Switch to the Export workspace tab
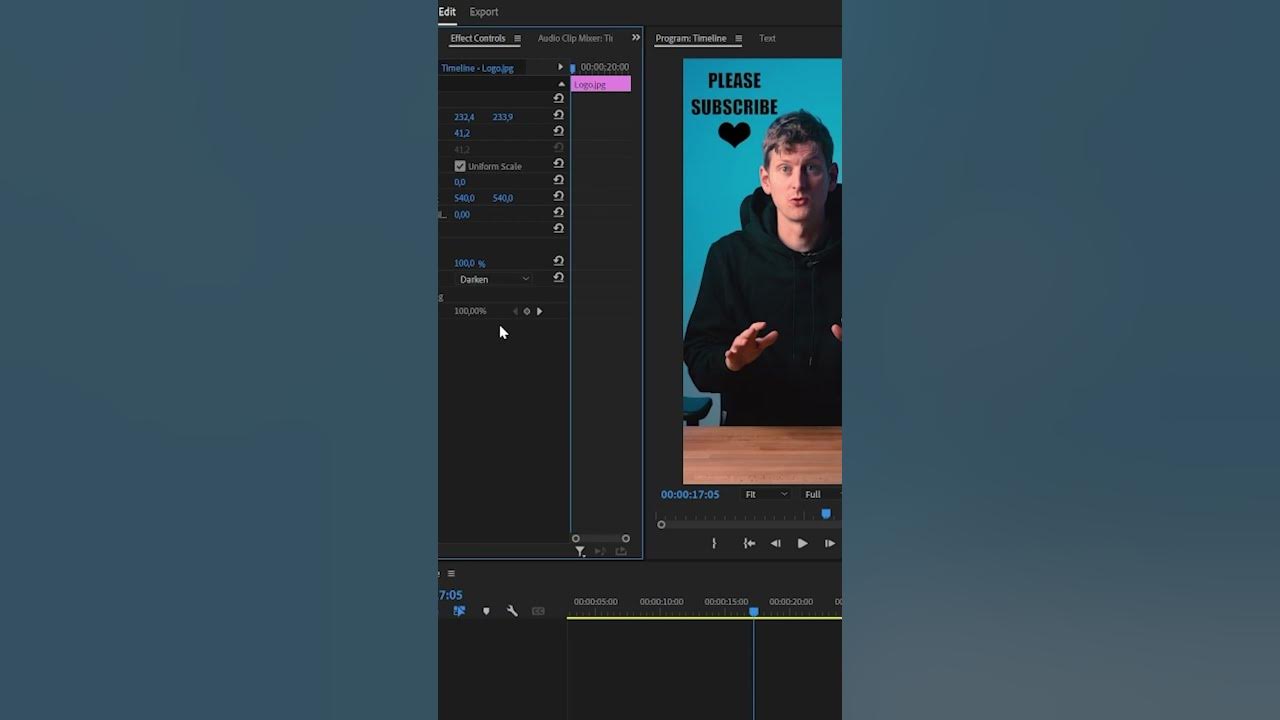The image size is (1280, 720). [484, 12]
